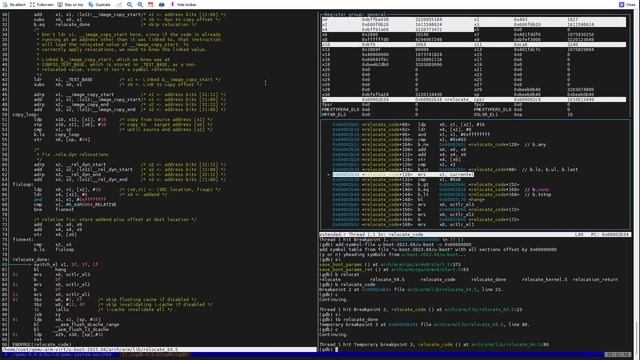The width and height of the screenshot is (640, 360).
Task: Hide toolbar using the pin button
Action: (x=183, y=4)
